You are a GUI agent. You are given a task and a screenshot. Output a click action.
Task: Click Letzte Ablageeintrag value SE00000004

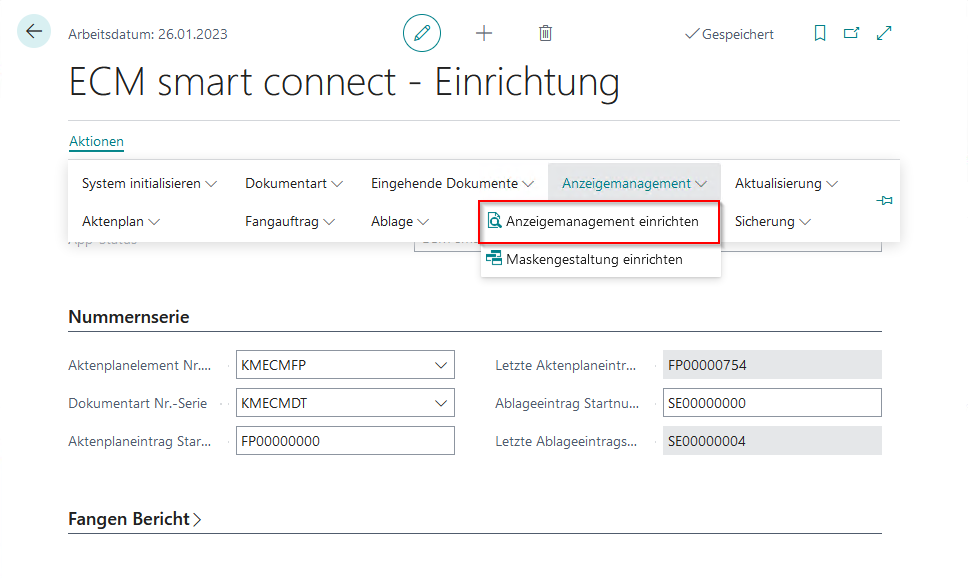pos(772,441)
